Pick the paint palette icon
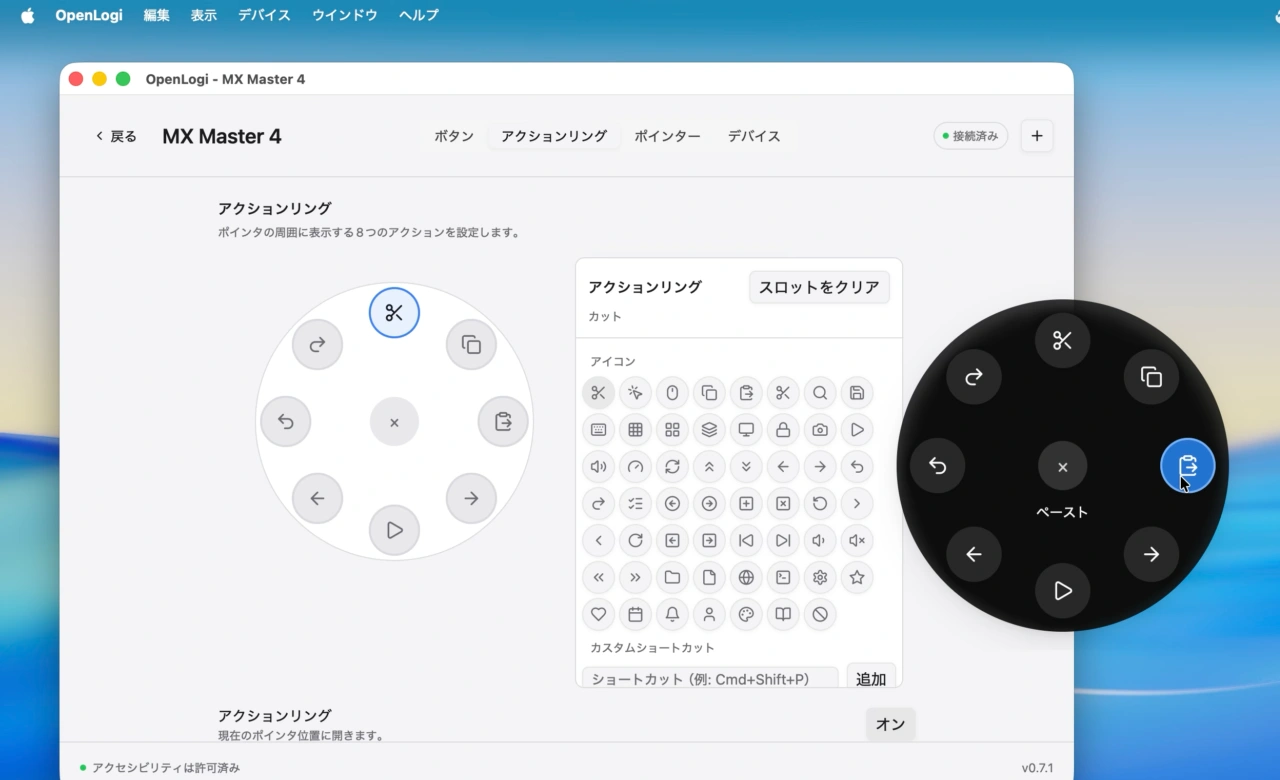This screenshot has height=780, width=1280. (746, 615)
